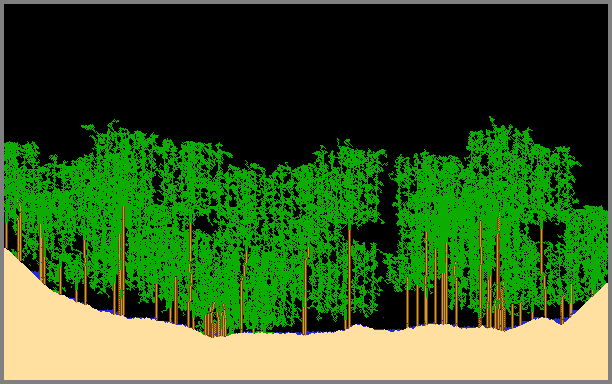Click the gray border frame at the top
The height and width of the screenshot is (384, 612).
pyautogui.click(x=306, y=2)
